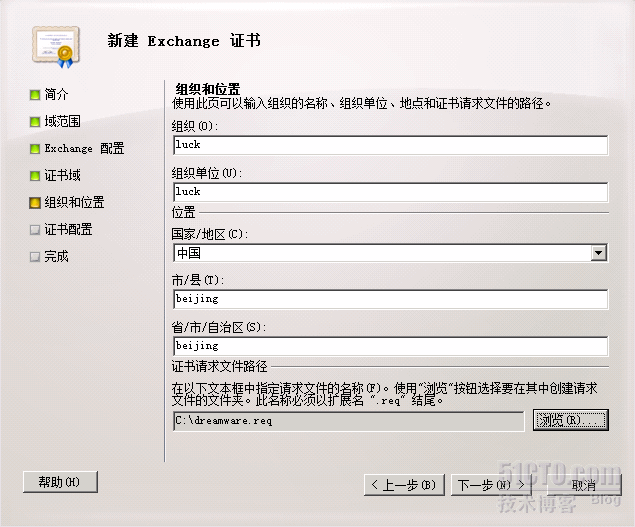Select the 组织和位置 wizard step
635x527 pixels.
pos(75,202)
